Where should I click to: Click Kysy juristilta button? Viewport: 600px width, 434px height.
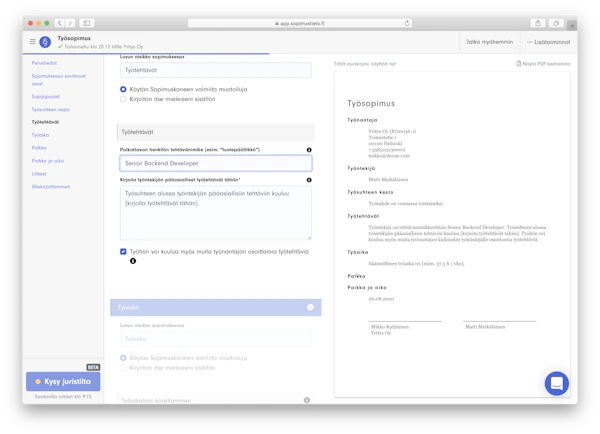point(63,382)
